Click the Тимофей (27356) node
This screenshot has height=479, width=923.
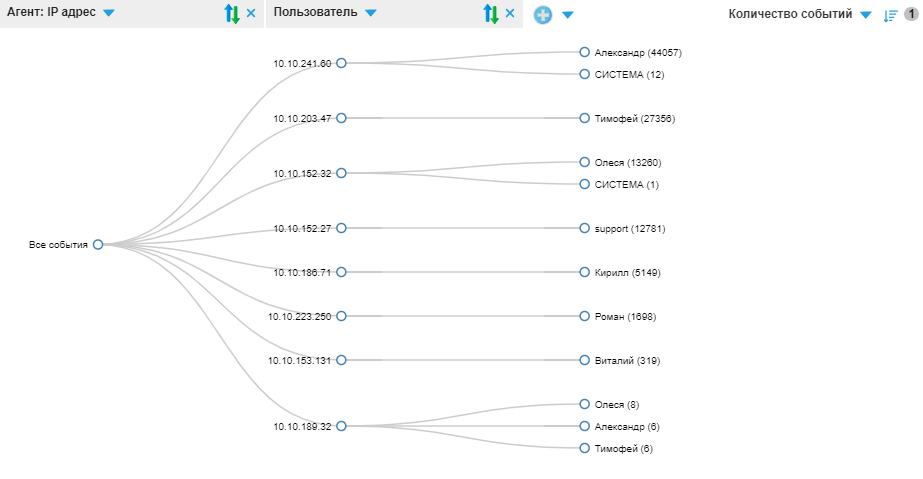tap(585, 118)
